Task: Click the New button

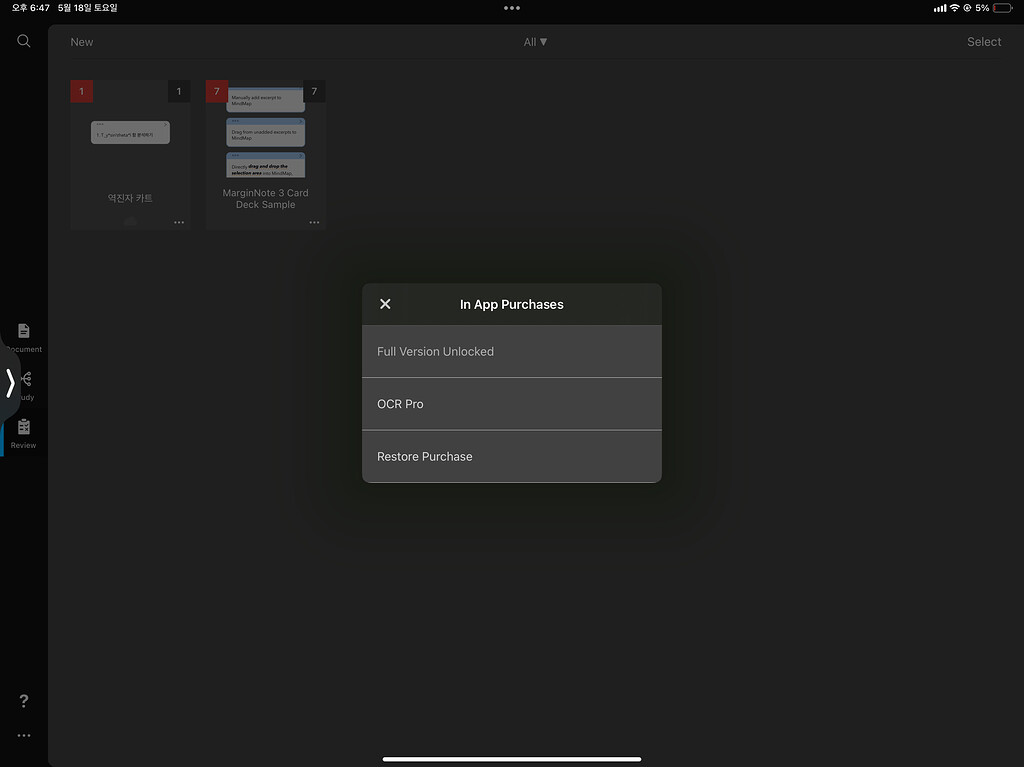Action: click(x=82, y=42)
